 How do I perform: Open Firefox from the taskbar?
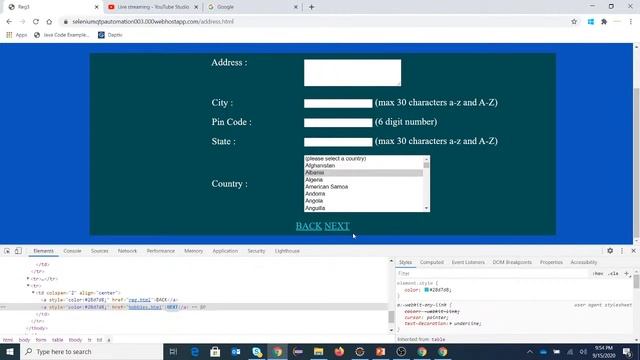339,351
